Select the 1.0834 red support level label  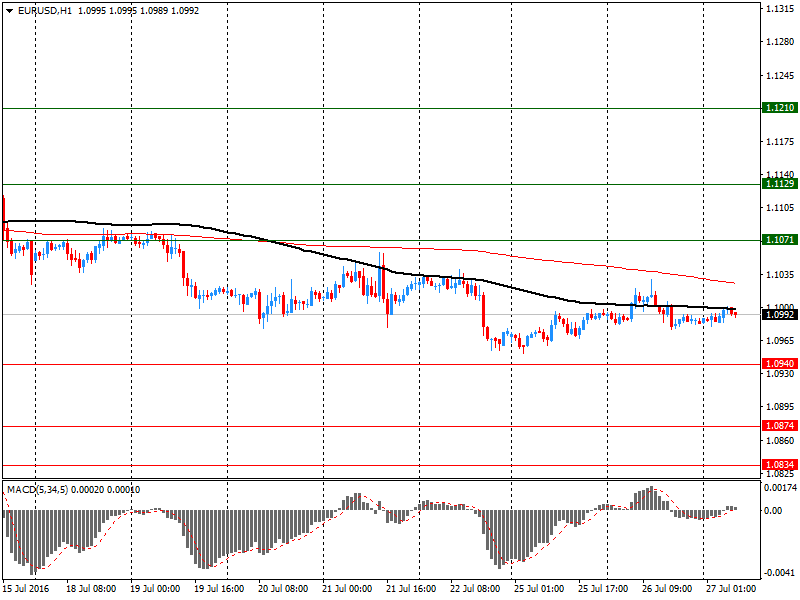click(x=780, y=465)
